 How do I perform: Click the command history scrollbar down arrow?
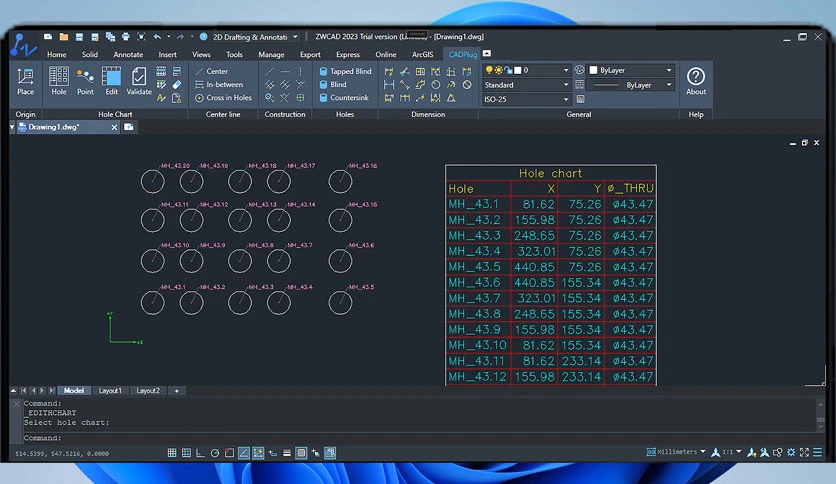821,426
